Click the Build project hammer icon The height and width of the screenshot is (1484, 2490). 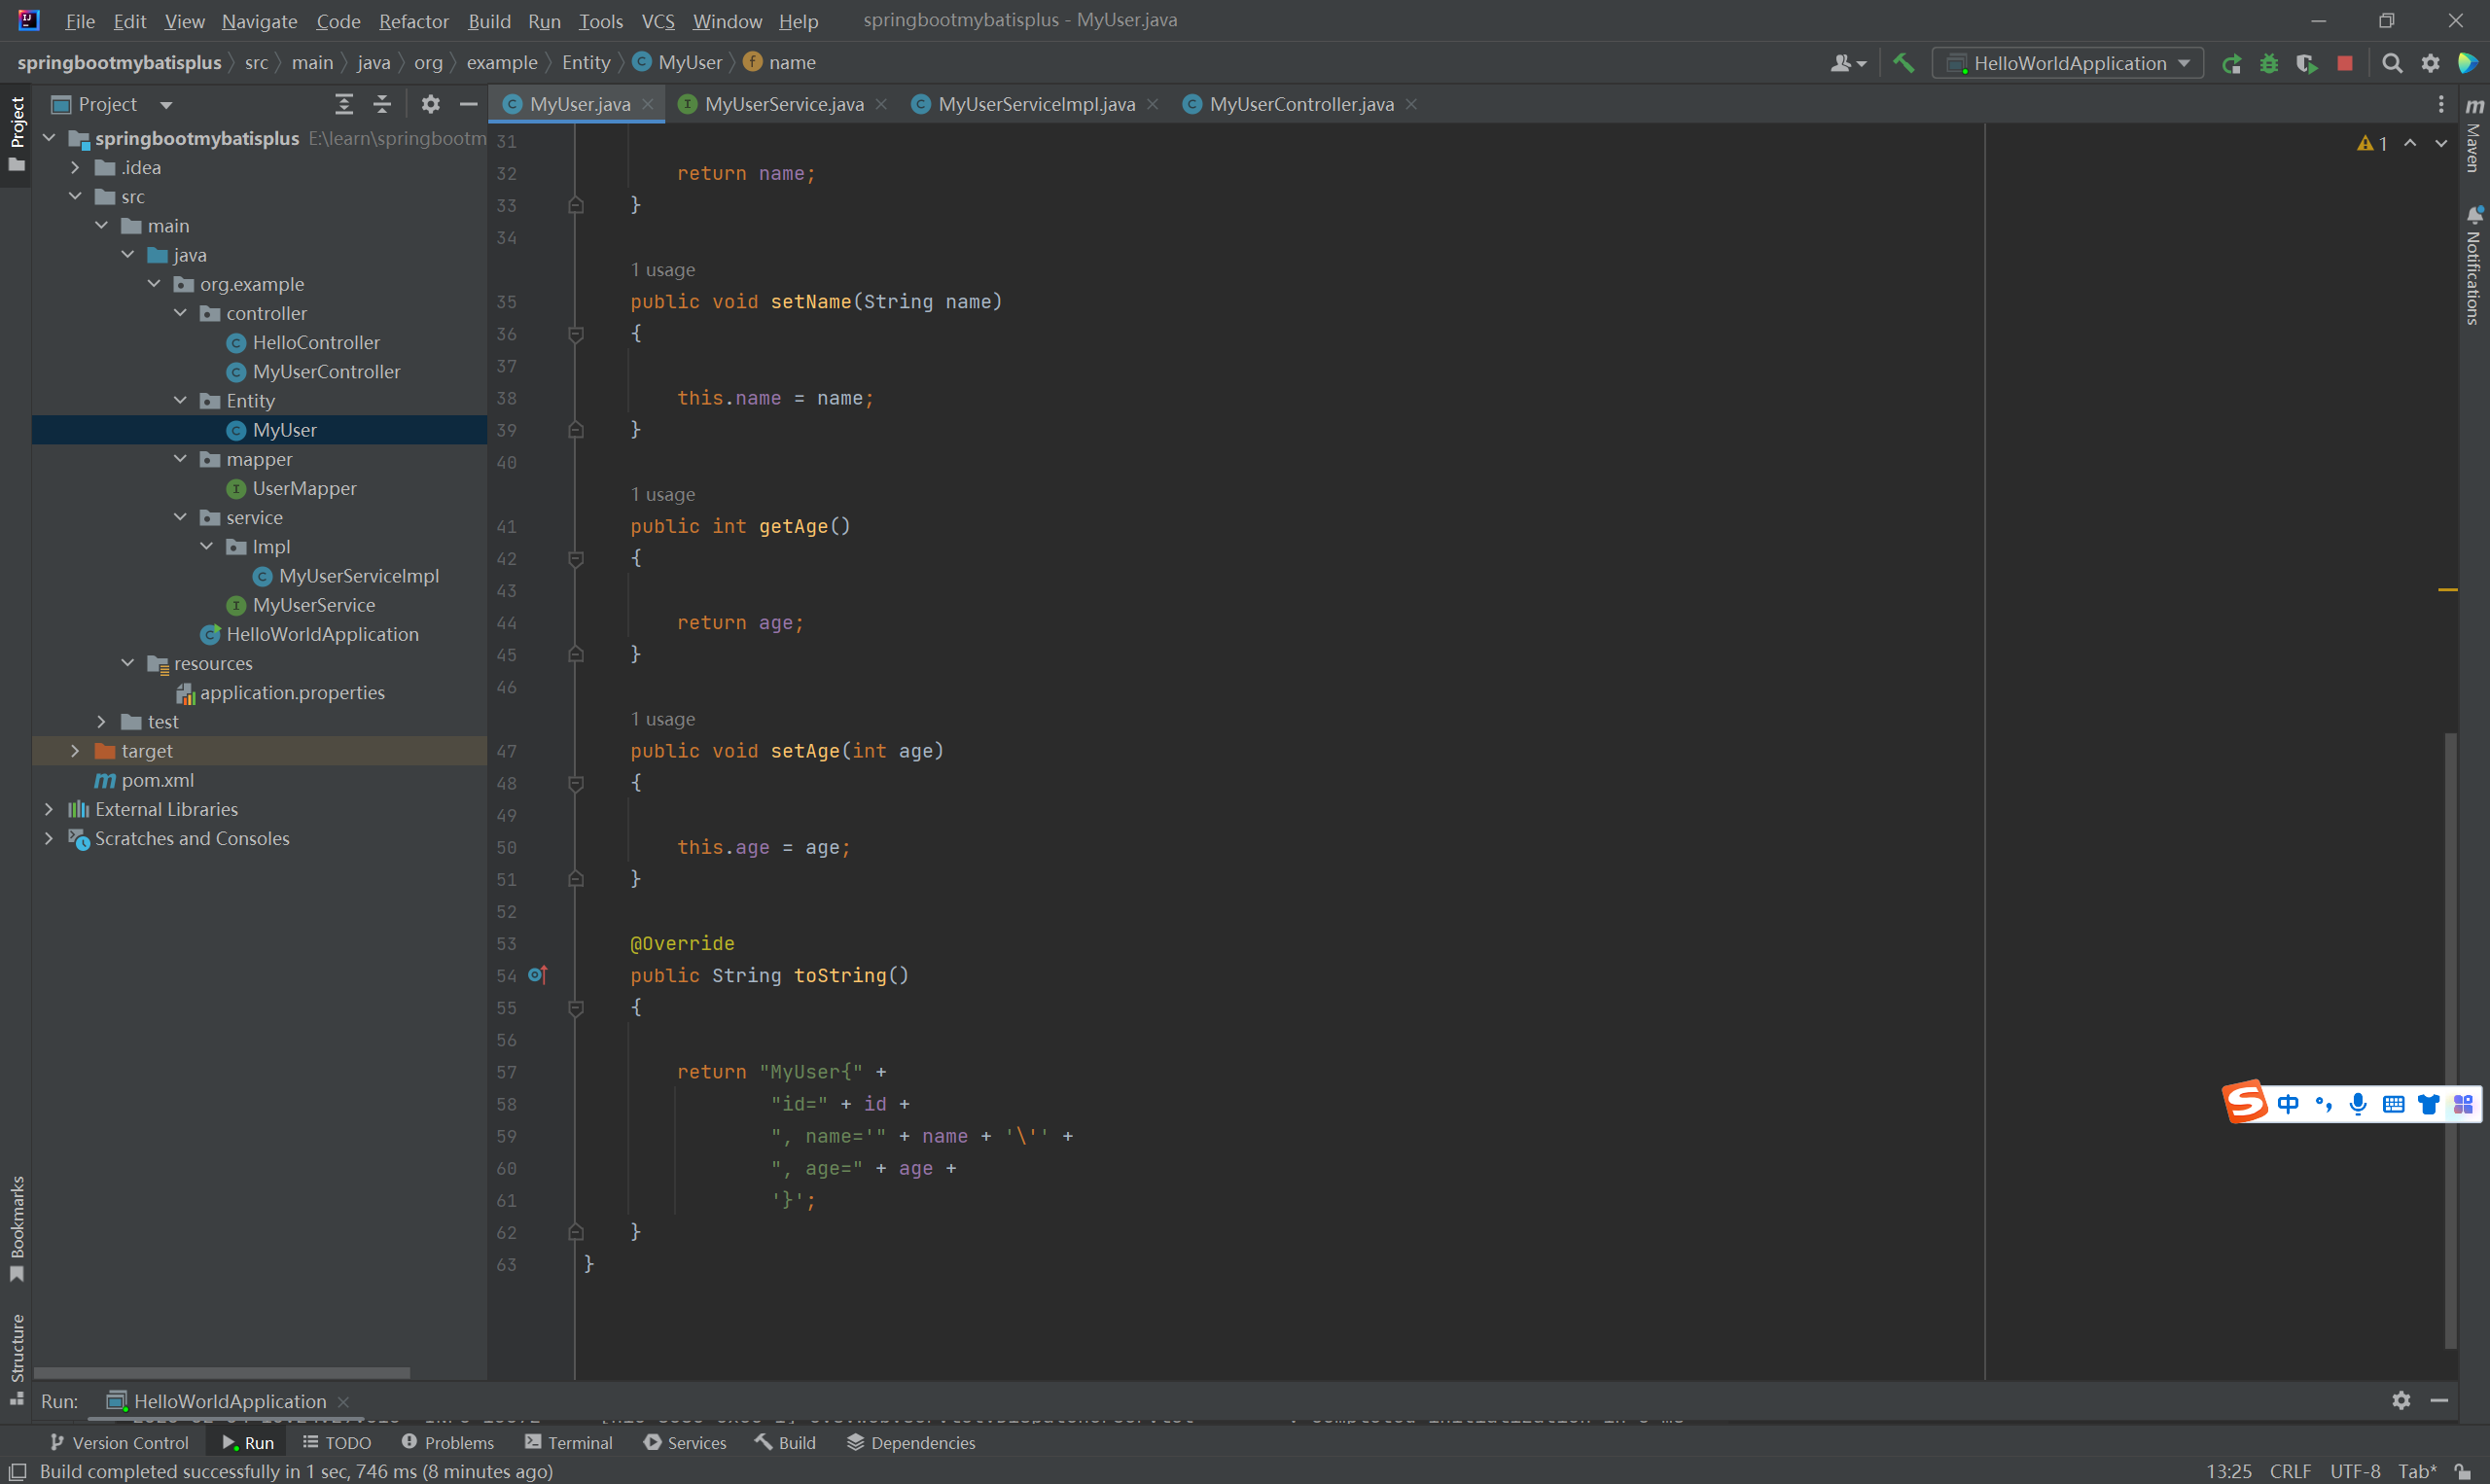pyautogui.click(x=1903, y=63)
